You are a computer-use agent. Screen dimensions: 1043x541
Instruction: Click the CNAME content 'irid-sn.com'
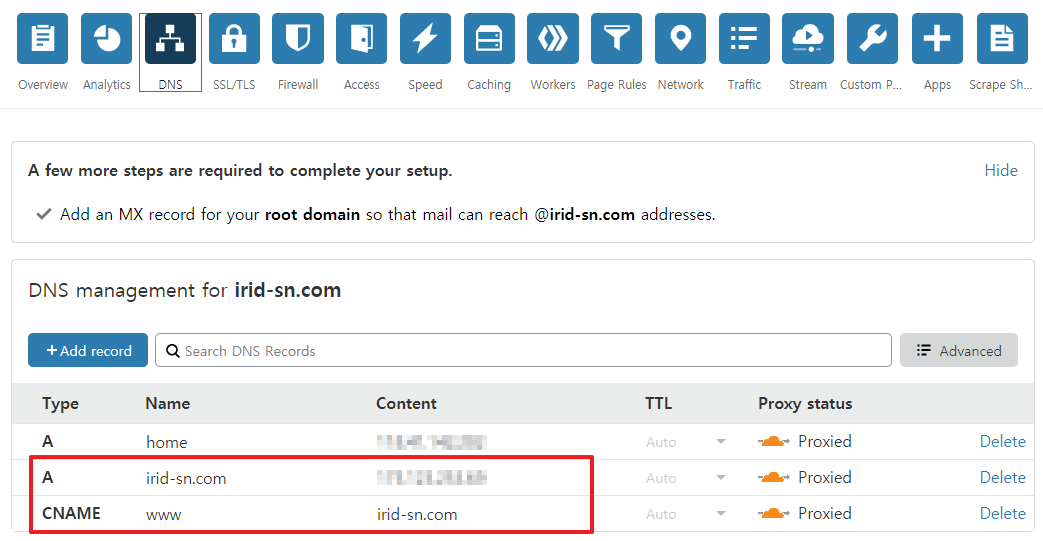(417, 514)
